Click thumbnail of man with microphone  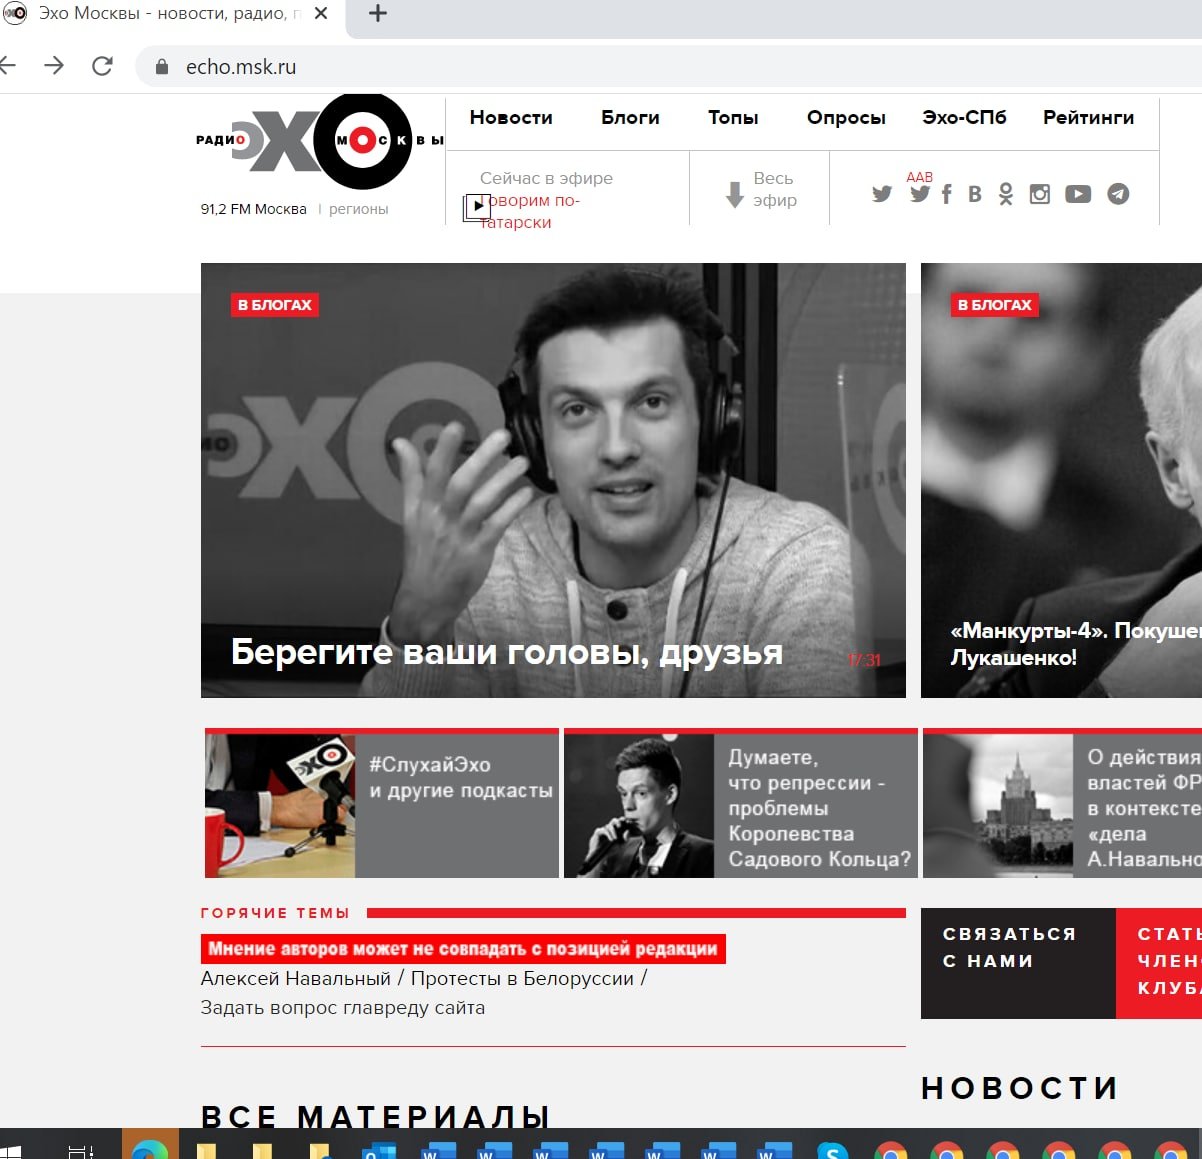[x=639, y=805]
